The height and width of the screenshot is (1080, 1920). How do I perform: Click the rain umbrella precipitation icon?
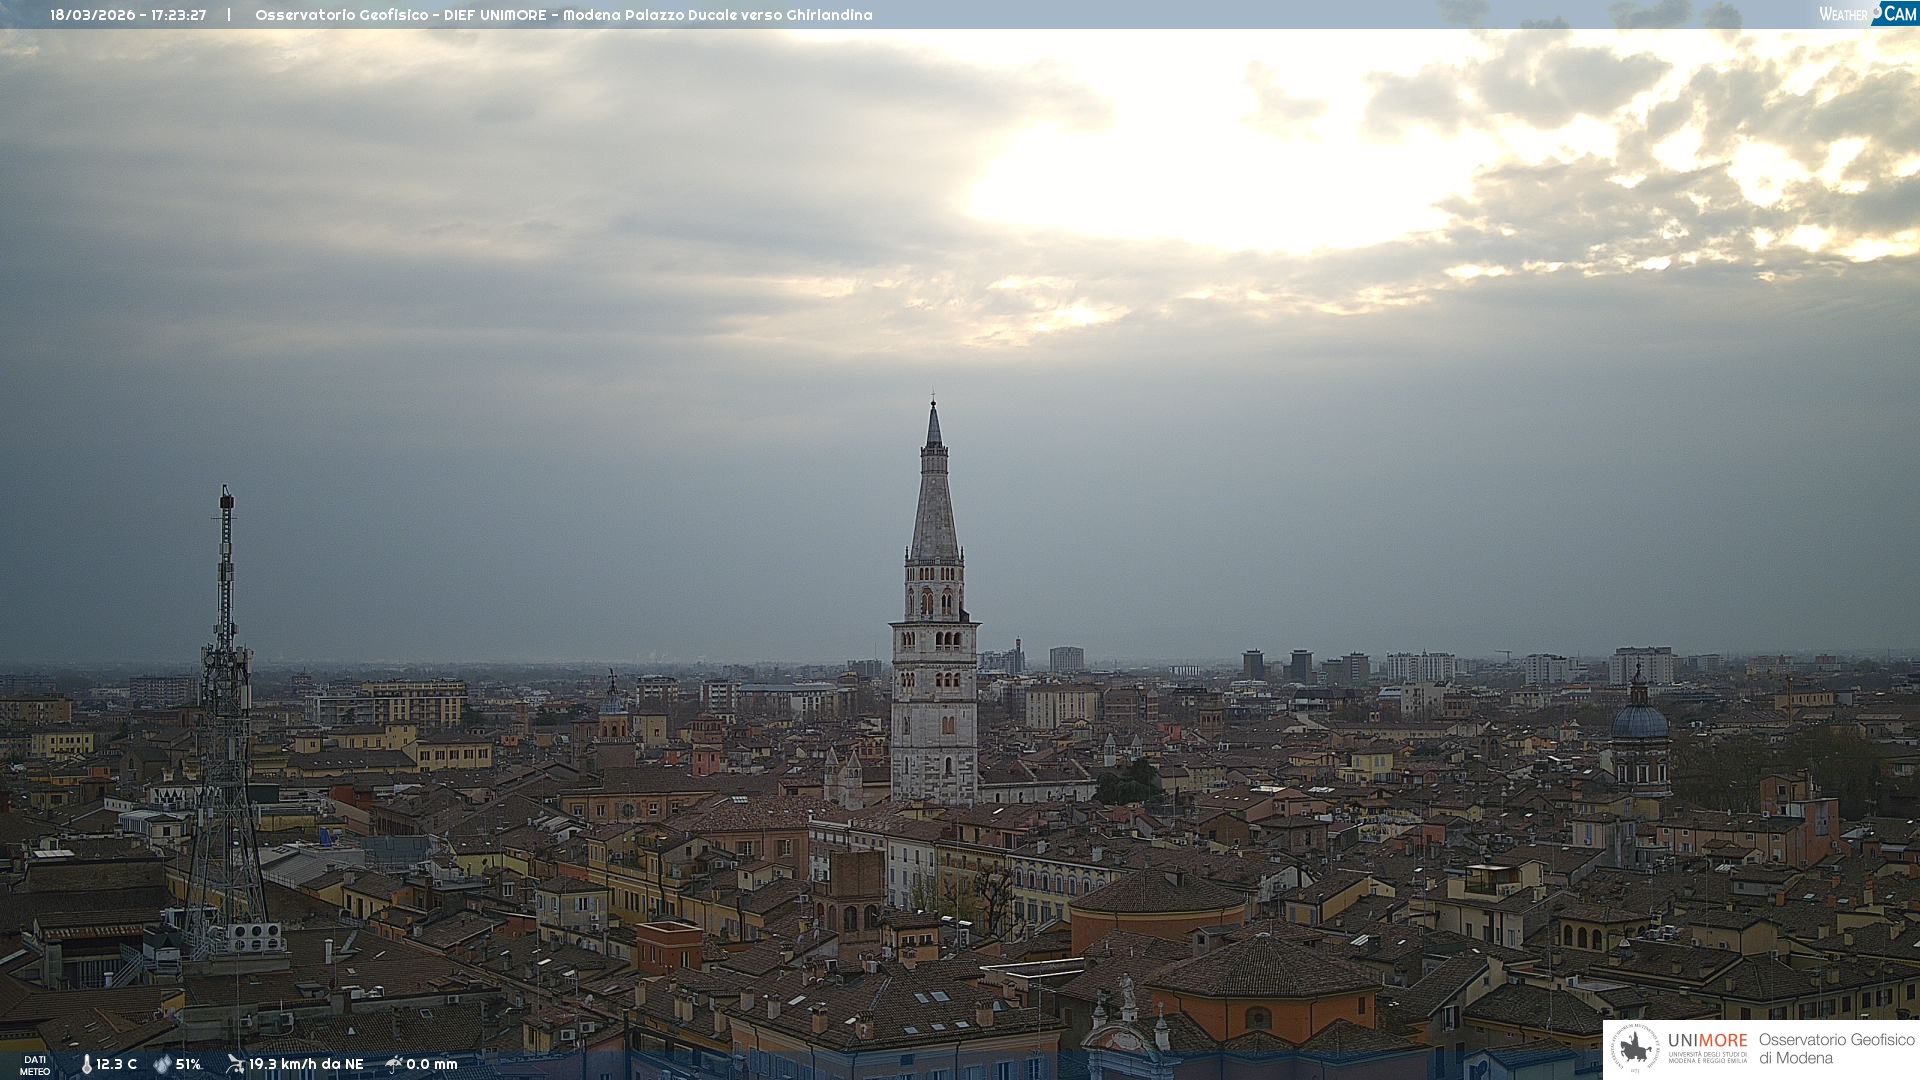[x=394, y=1064]
